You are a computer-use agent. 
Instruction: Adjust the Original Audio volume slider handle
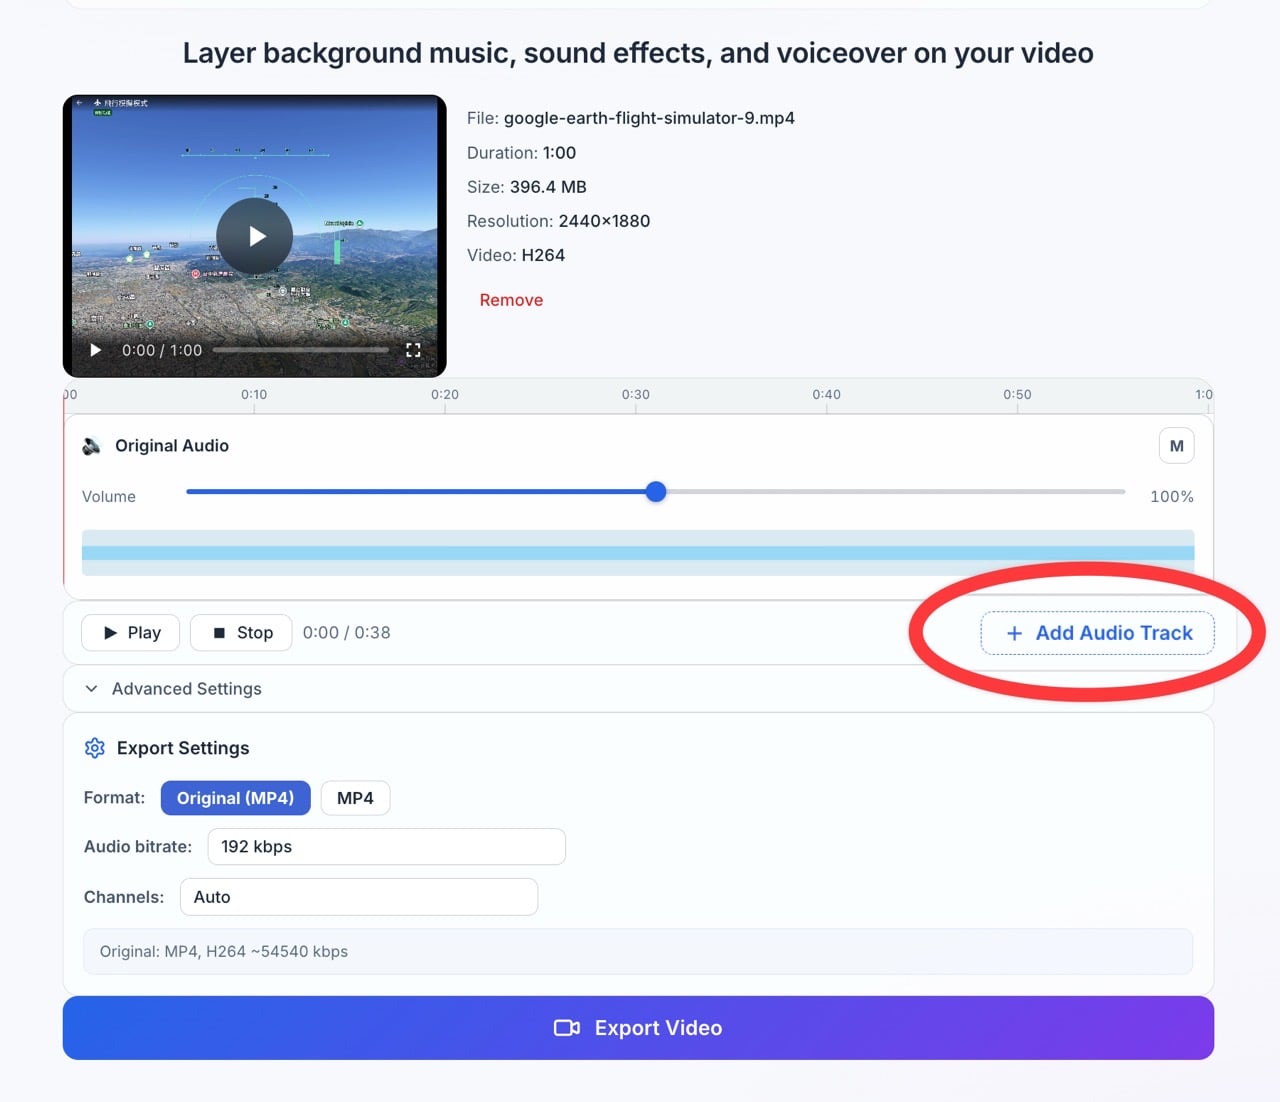[x=656, y=492]
